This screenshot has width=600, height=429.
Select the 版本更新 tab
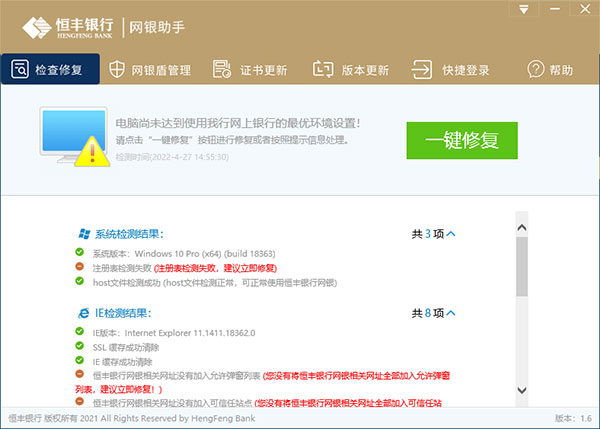click(x=351, y=70)
